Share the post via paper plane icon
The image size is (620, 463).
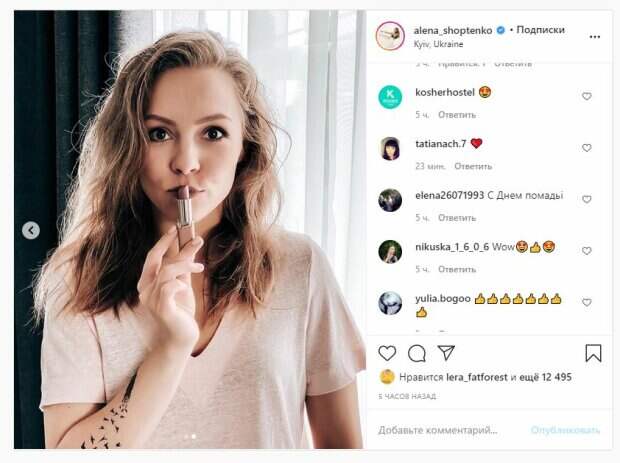[446, 353]
